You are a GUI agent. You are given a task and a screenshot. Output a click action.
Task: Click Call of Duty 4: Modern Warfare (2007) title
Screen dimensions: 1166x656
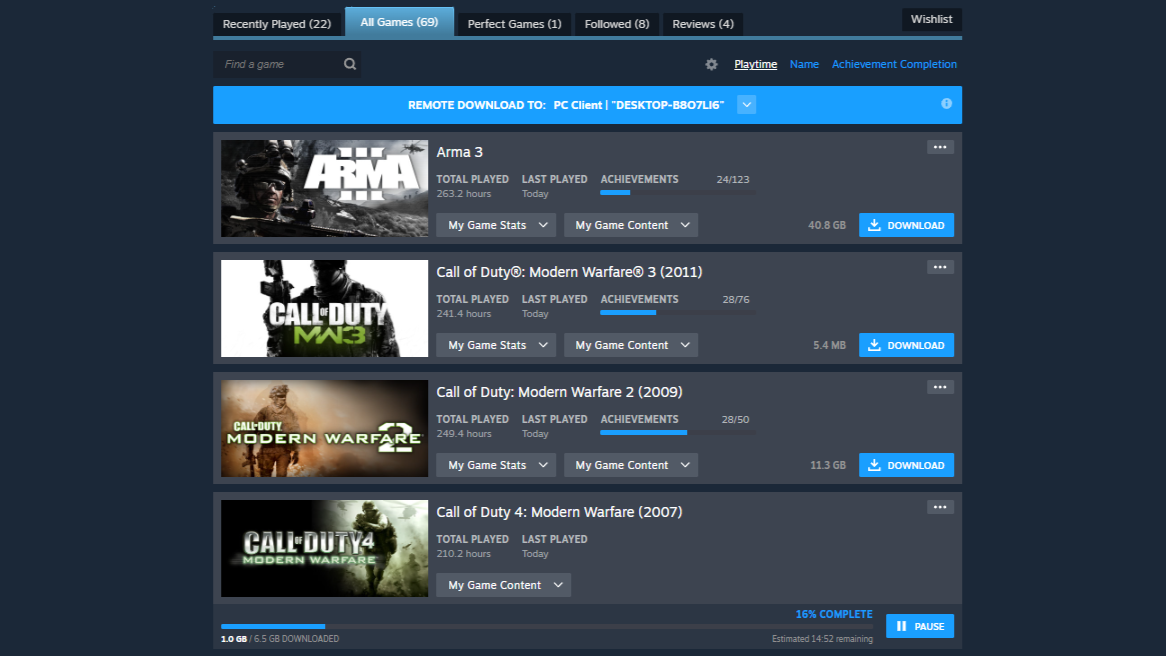[x=559, y=512]
